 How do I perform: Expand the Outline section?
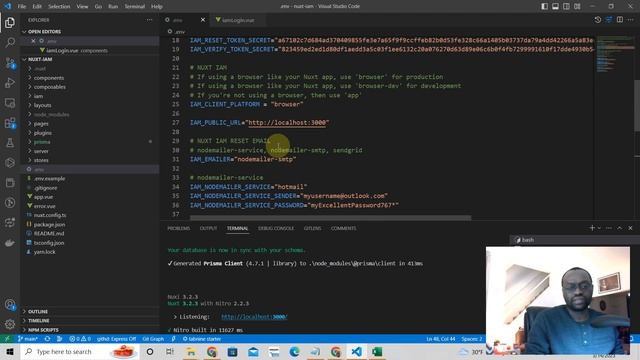[x=38, y=311]
